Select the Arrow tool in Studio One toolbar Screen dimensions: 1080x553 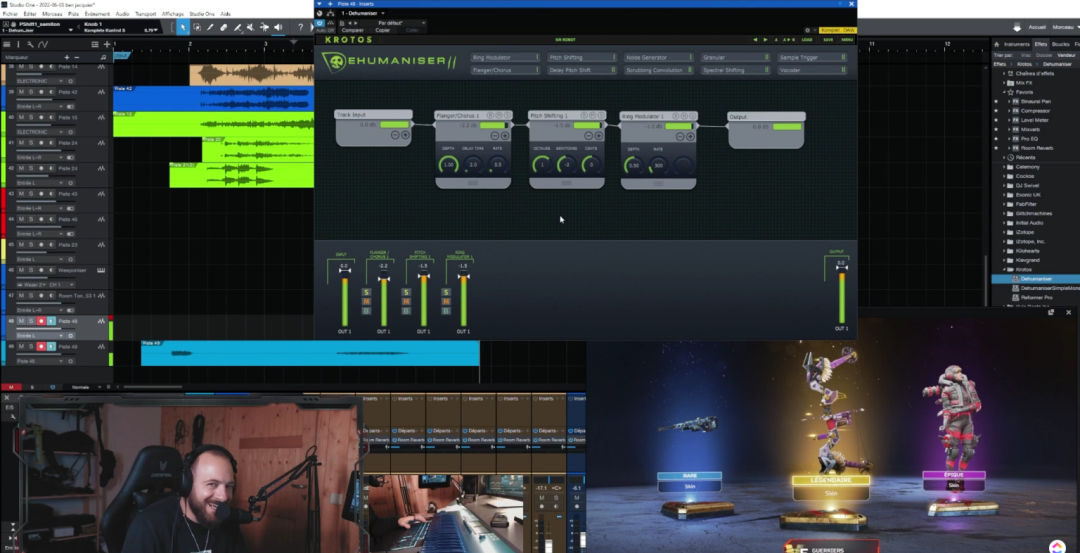tap(183, 27)
